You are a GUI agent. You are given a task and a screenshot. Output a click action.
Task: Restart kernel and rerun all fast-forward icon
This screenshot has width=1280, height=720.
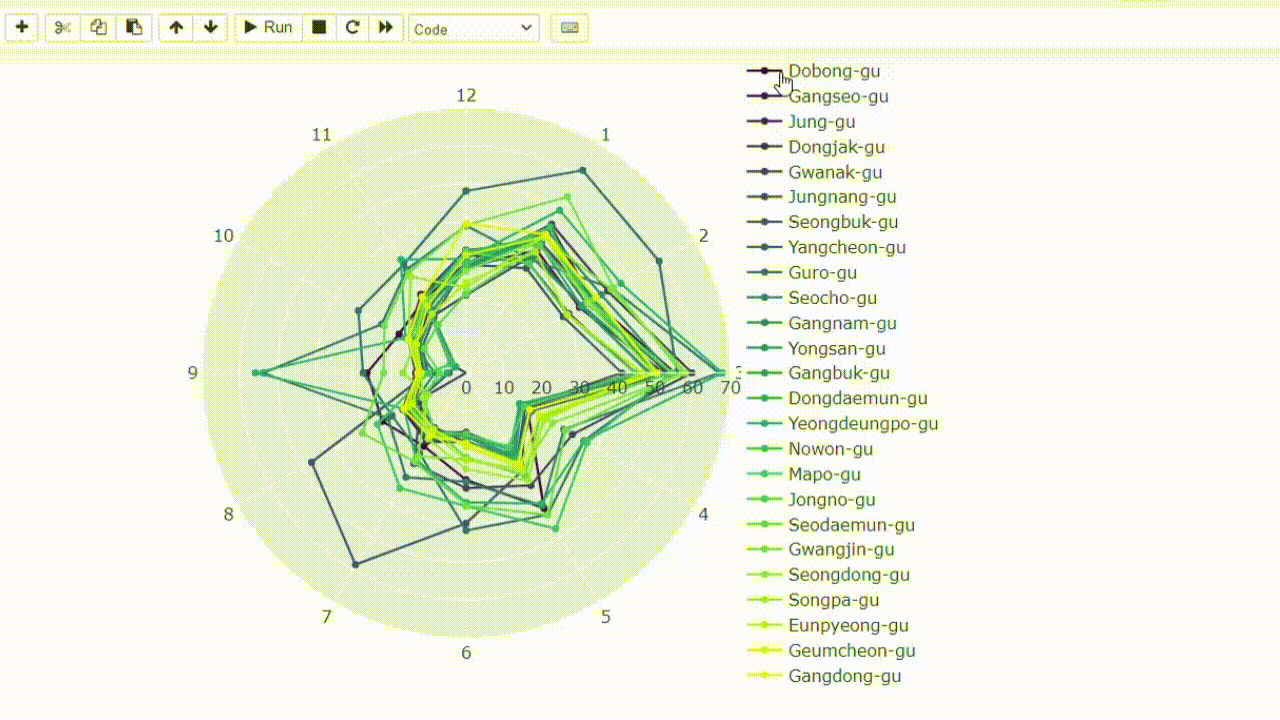tap(385, 27)
